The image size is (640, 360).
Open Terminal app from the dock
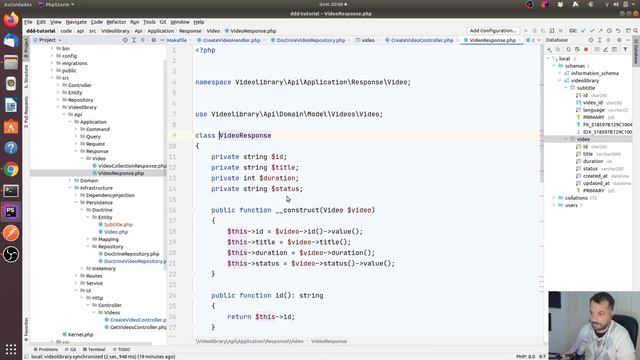click(11, 191)
